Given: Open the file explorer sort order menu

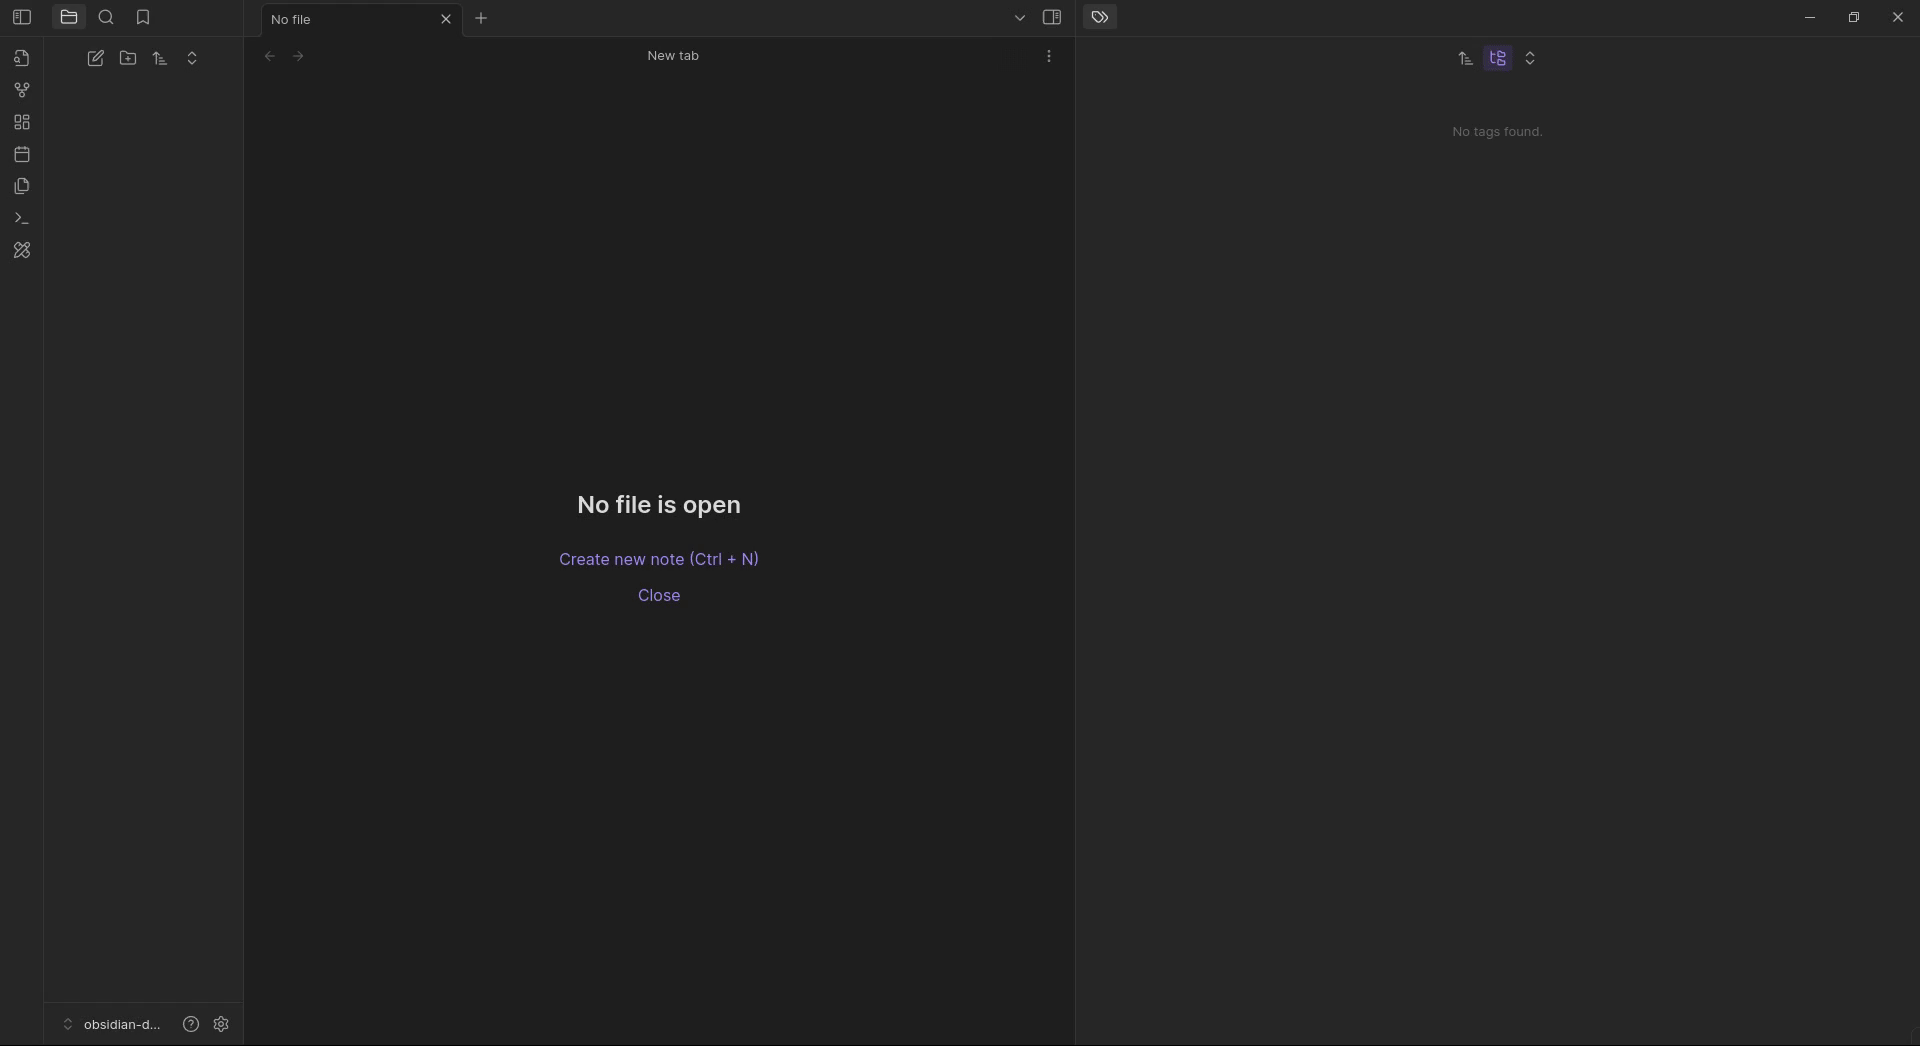Looking at the screenshot, I should (x=160, y=58).
